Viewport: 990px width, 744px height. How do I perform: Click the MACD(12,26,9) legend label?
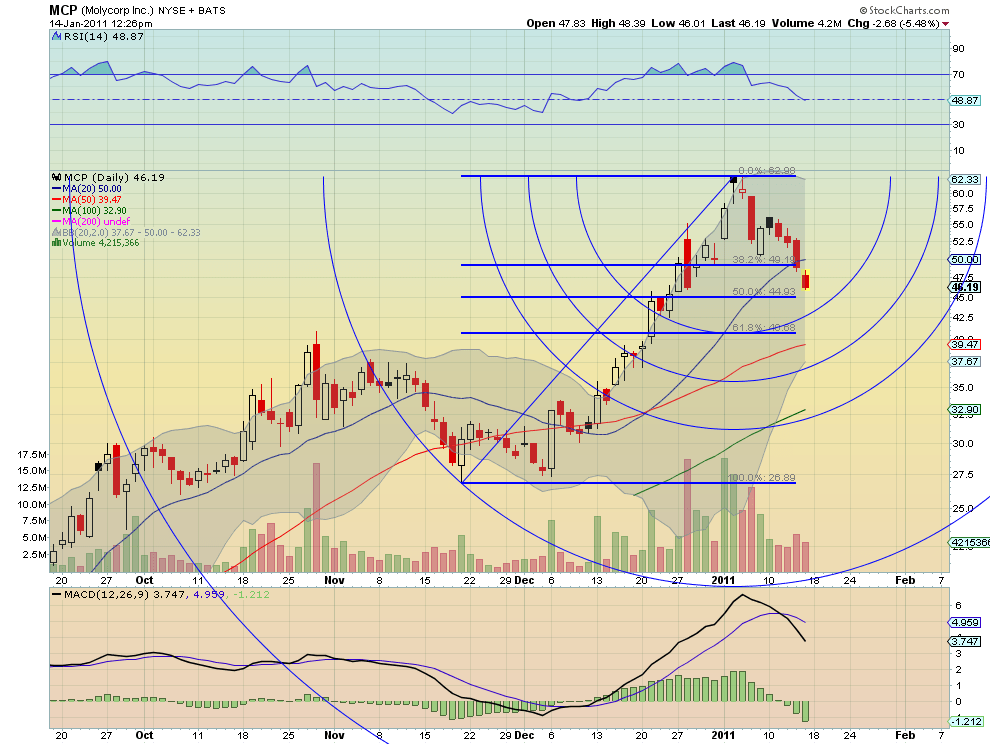coord(107,594)
